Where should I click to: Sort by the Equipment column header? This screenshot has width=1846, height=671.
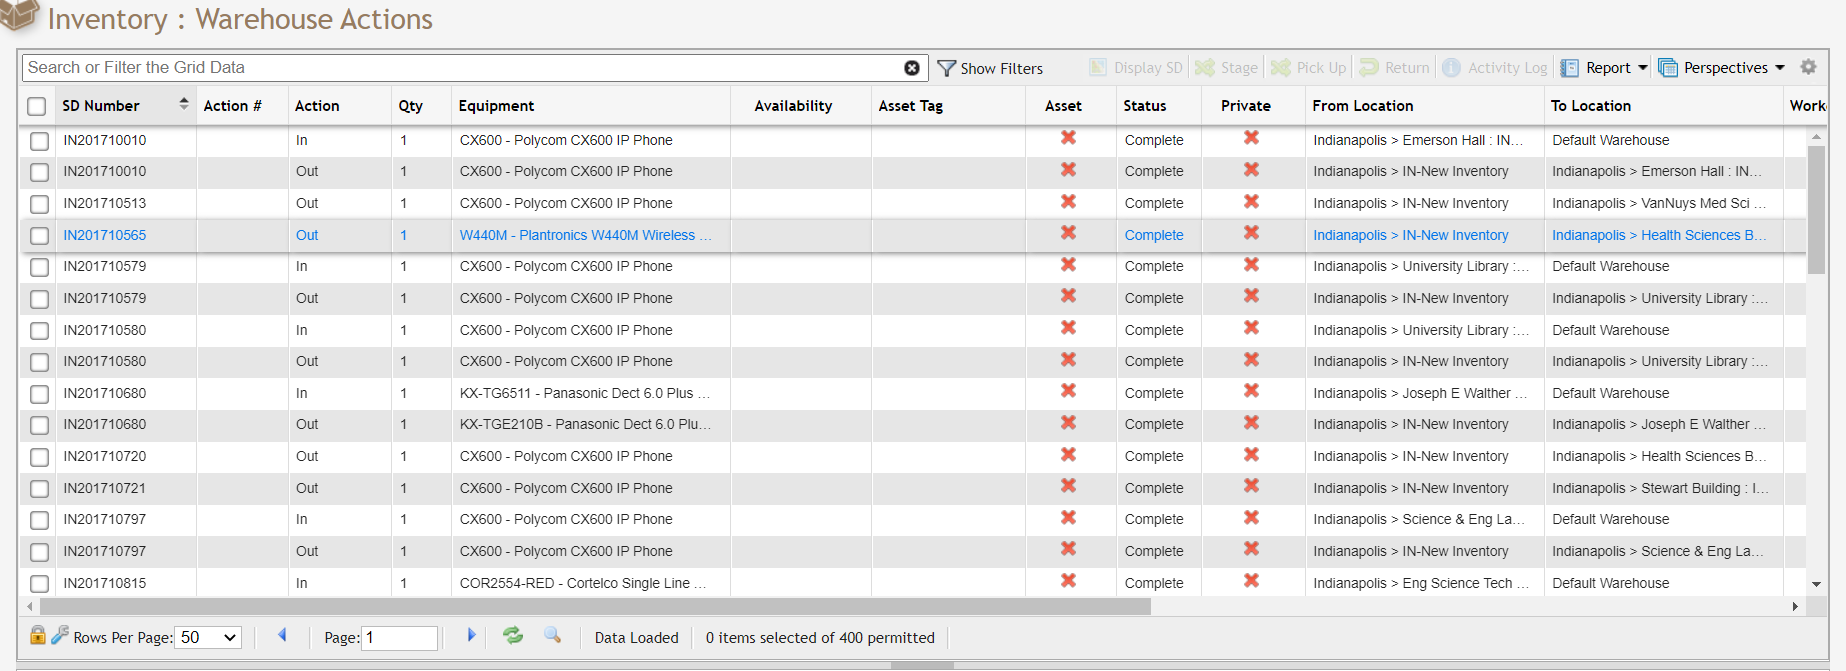click(496, 106)
